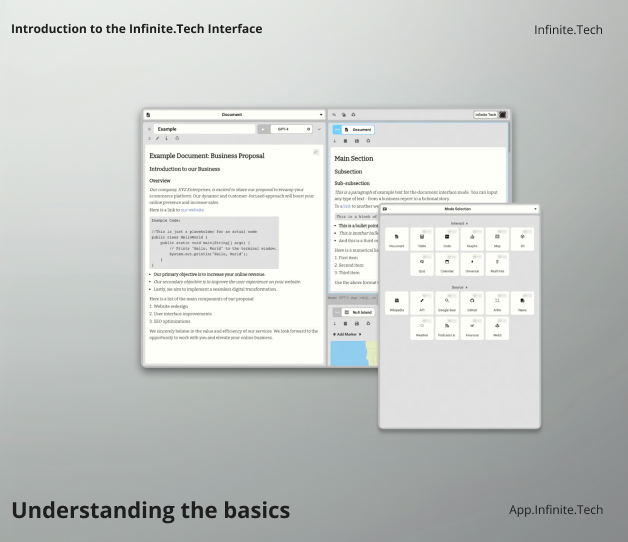Click the 'Main Section' heading text
The width and height of the screenshot is (628, 542).
coord(354,159)
